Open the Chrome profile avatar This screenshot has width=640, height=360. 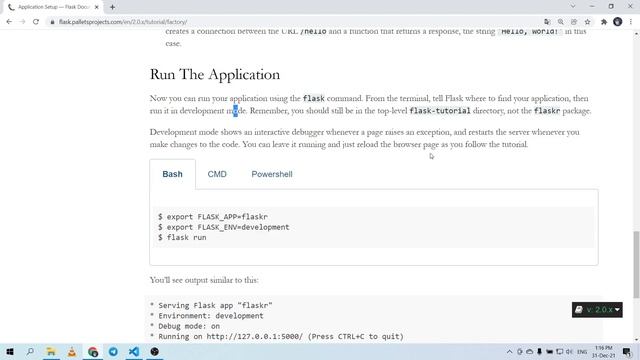coord(618,22)
